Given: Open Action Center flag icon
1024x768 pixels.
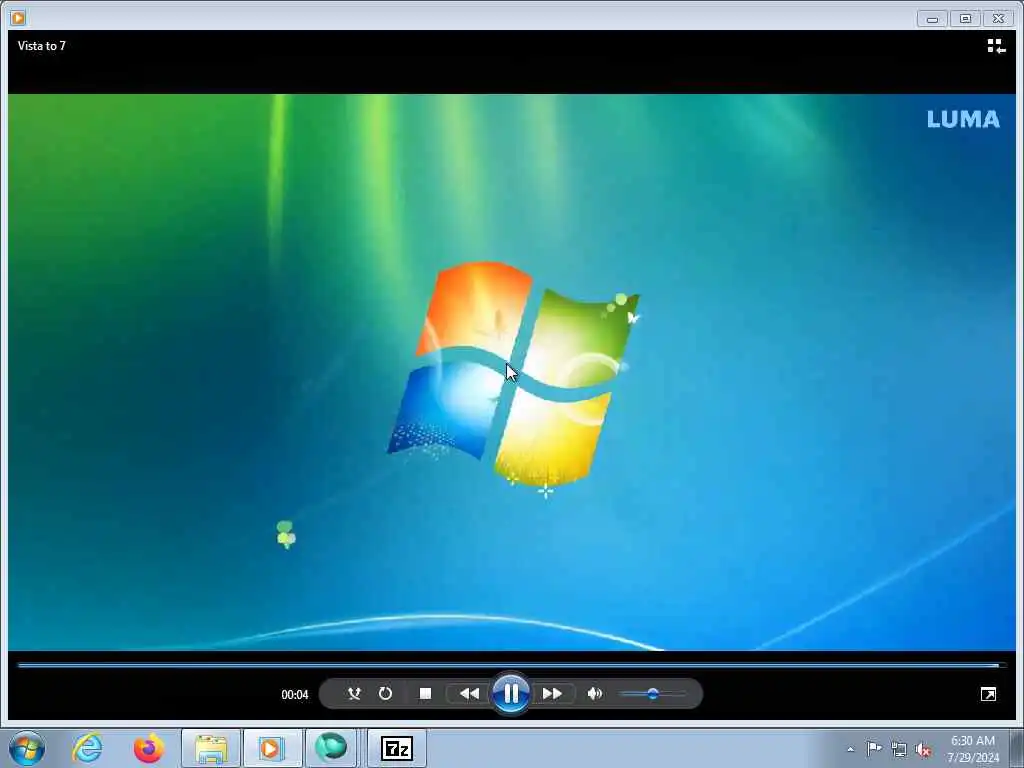Looking at the screenshot, I should coord(874,748).
